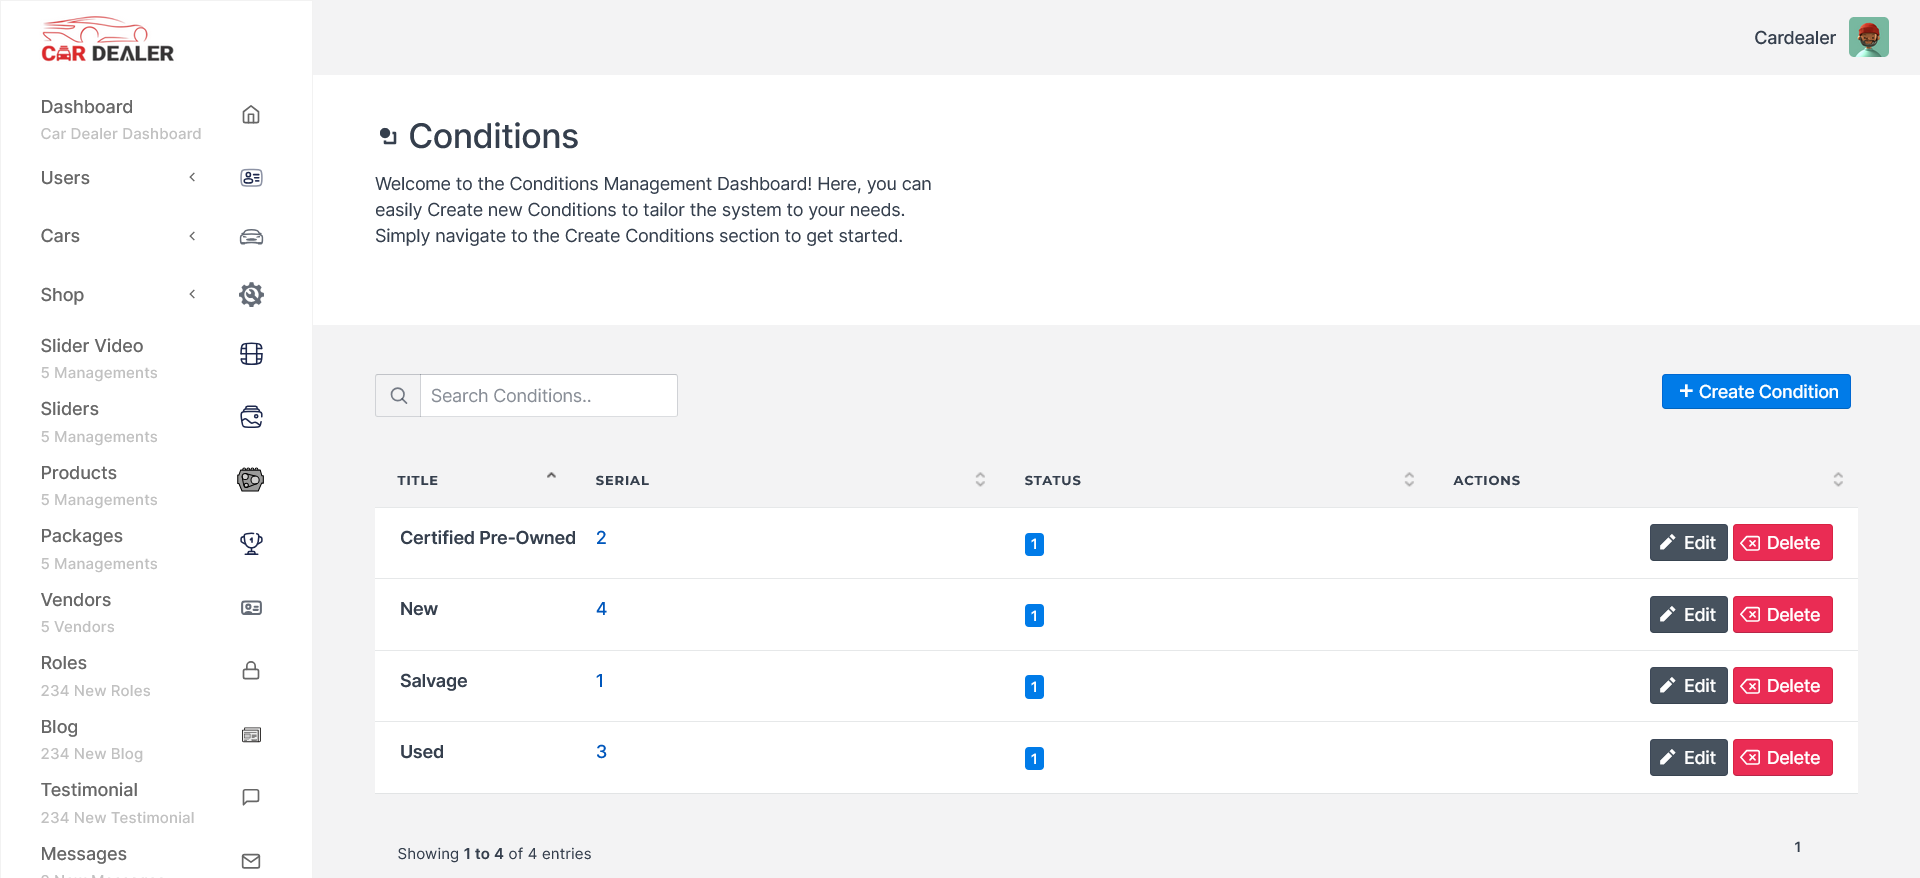Delete the Salvage condition
The width and height of the screenshot is (1920, 878).
[x=1782, y=686]
